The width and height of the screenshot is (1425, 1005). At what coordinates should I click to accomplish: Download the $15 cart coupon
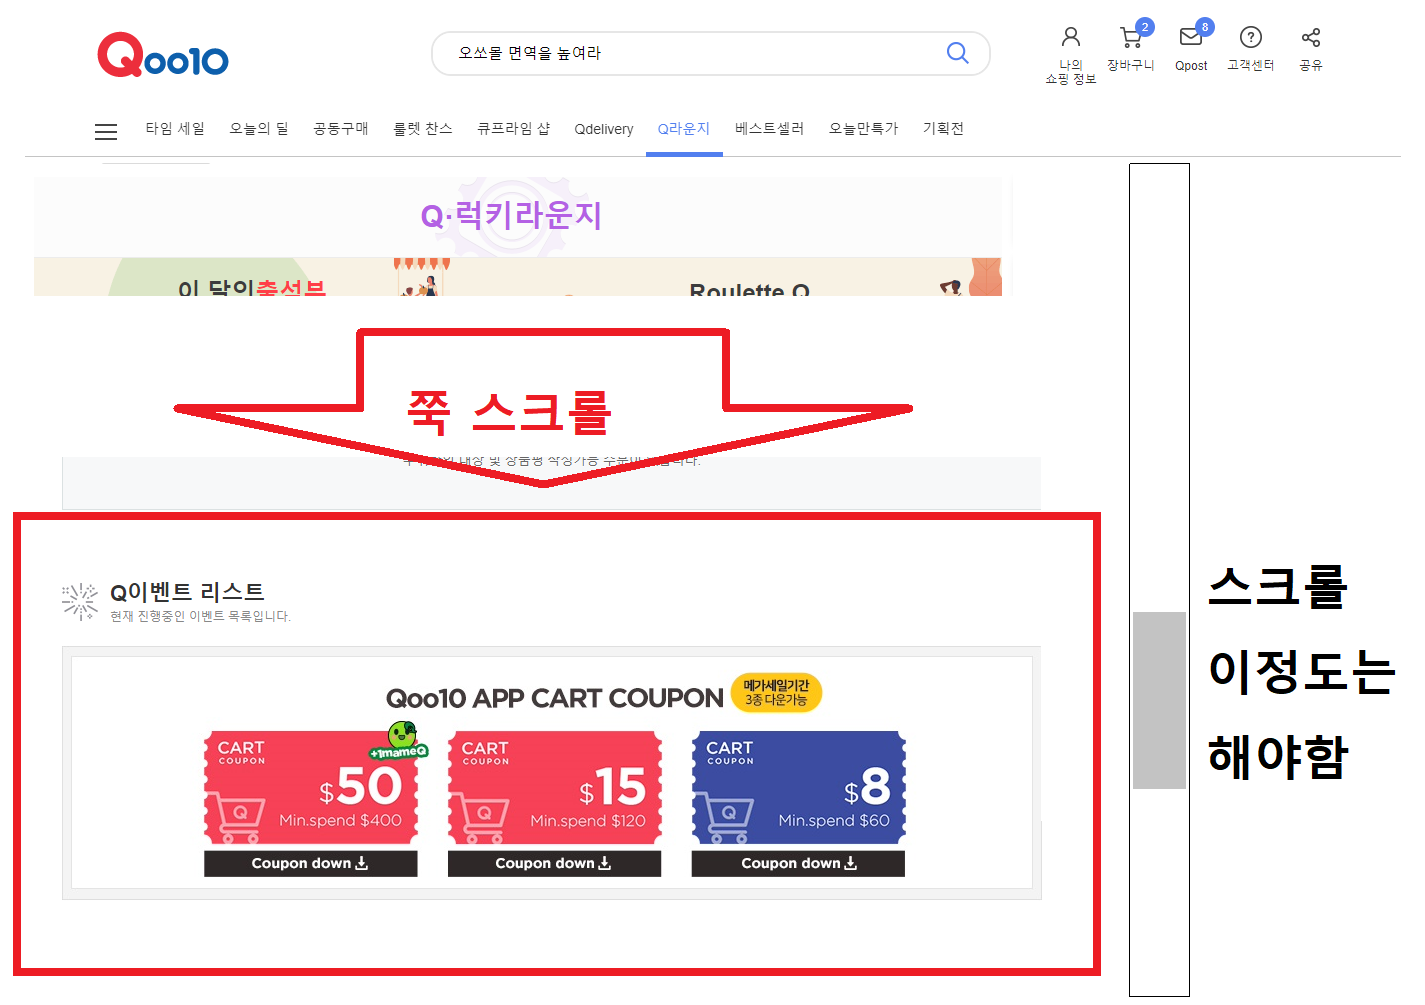[554, 863]
